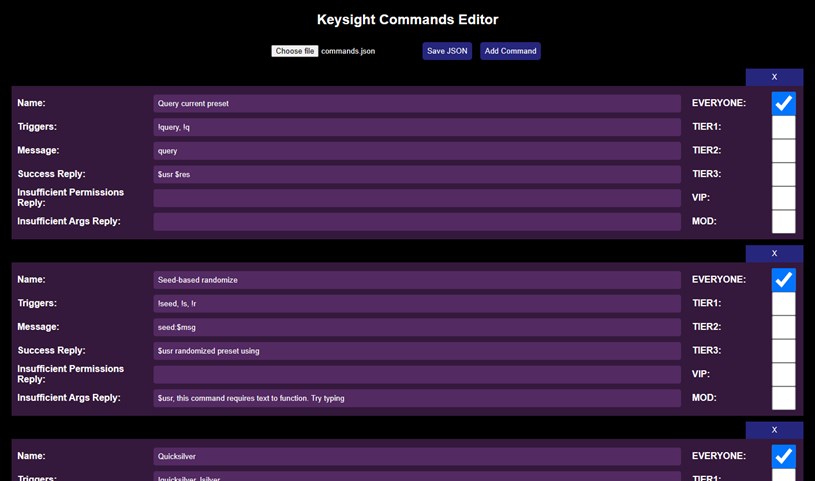
Task: Edit Success Reply '$usr randomized preset using'
Action: tap(417, 351)
